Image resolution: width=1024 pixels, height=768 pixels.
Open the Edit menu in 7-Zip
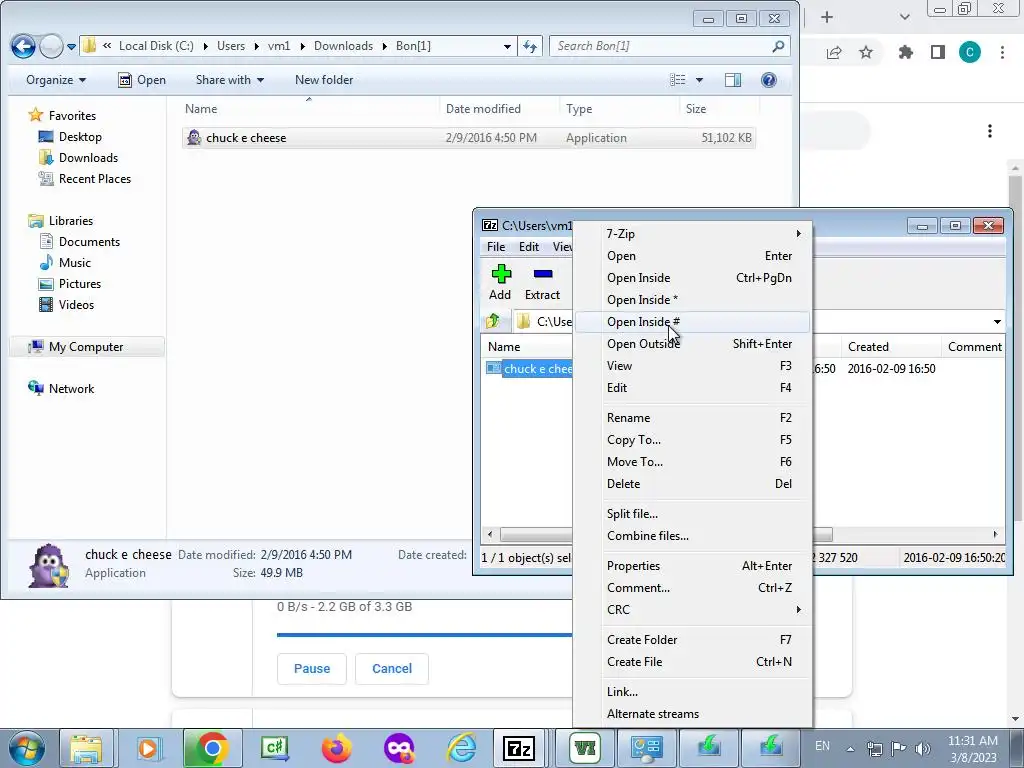(529, 247)
